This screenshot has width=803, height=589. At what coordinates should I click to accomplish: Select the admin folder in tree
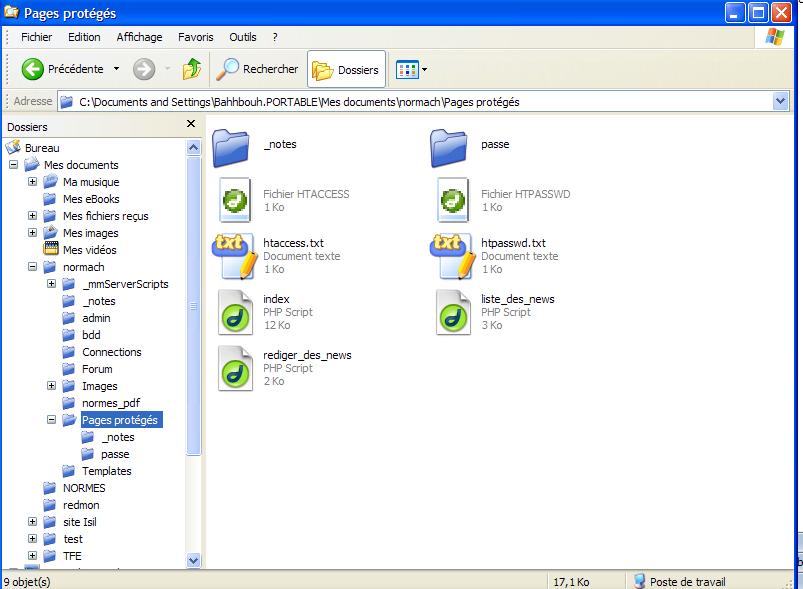click(96, 318)
